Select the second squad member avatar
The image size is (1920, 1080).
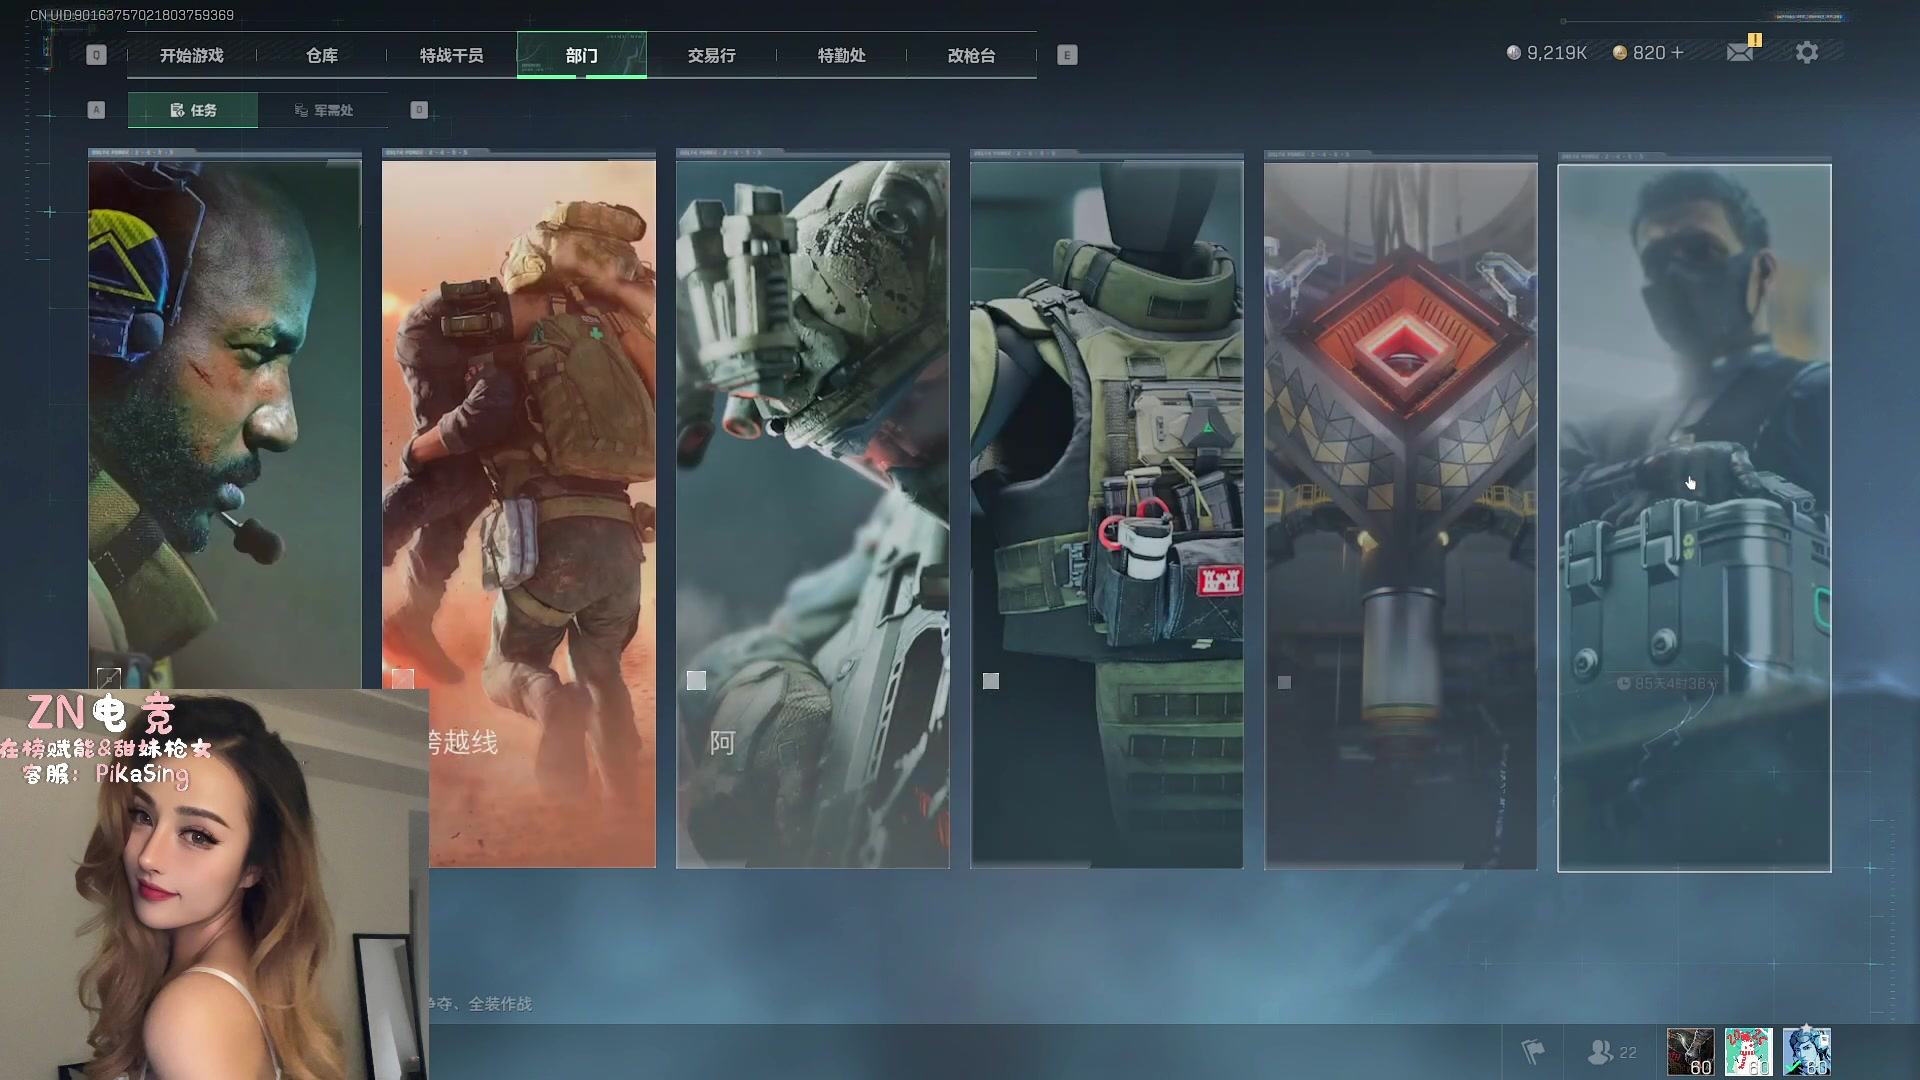click(x=1749, y=1052)
